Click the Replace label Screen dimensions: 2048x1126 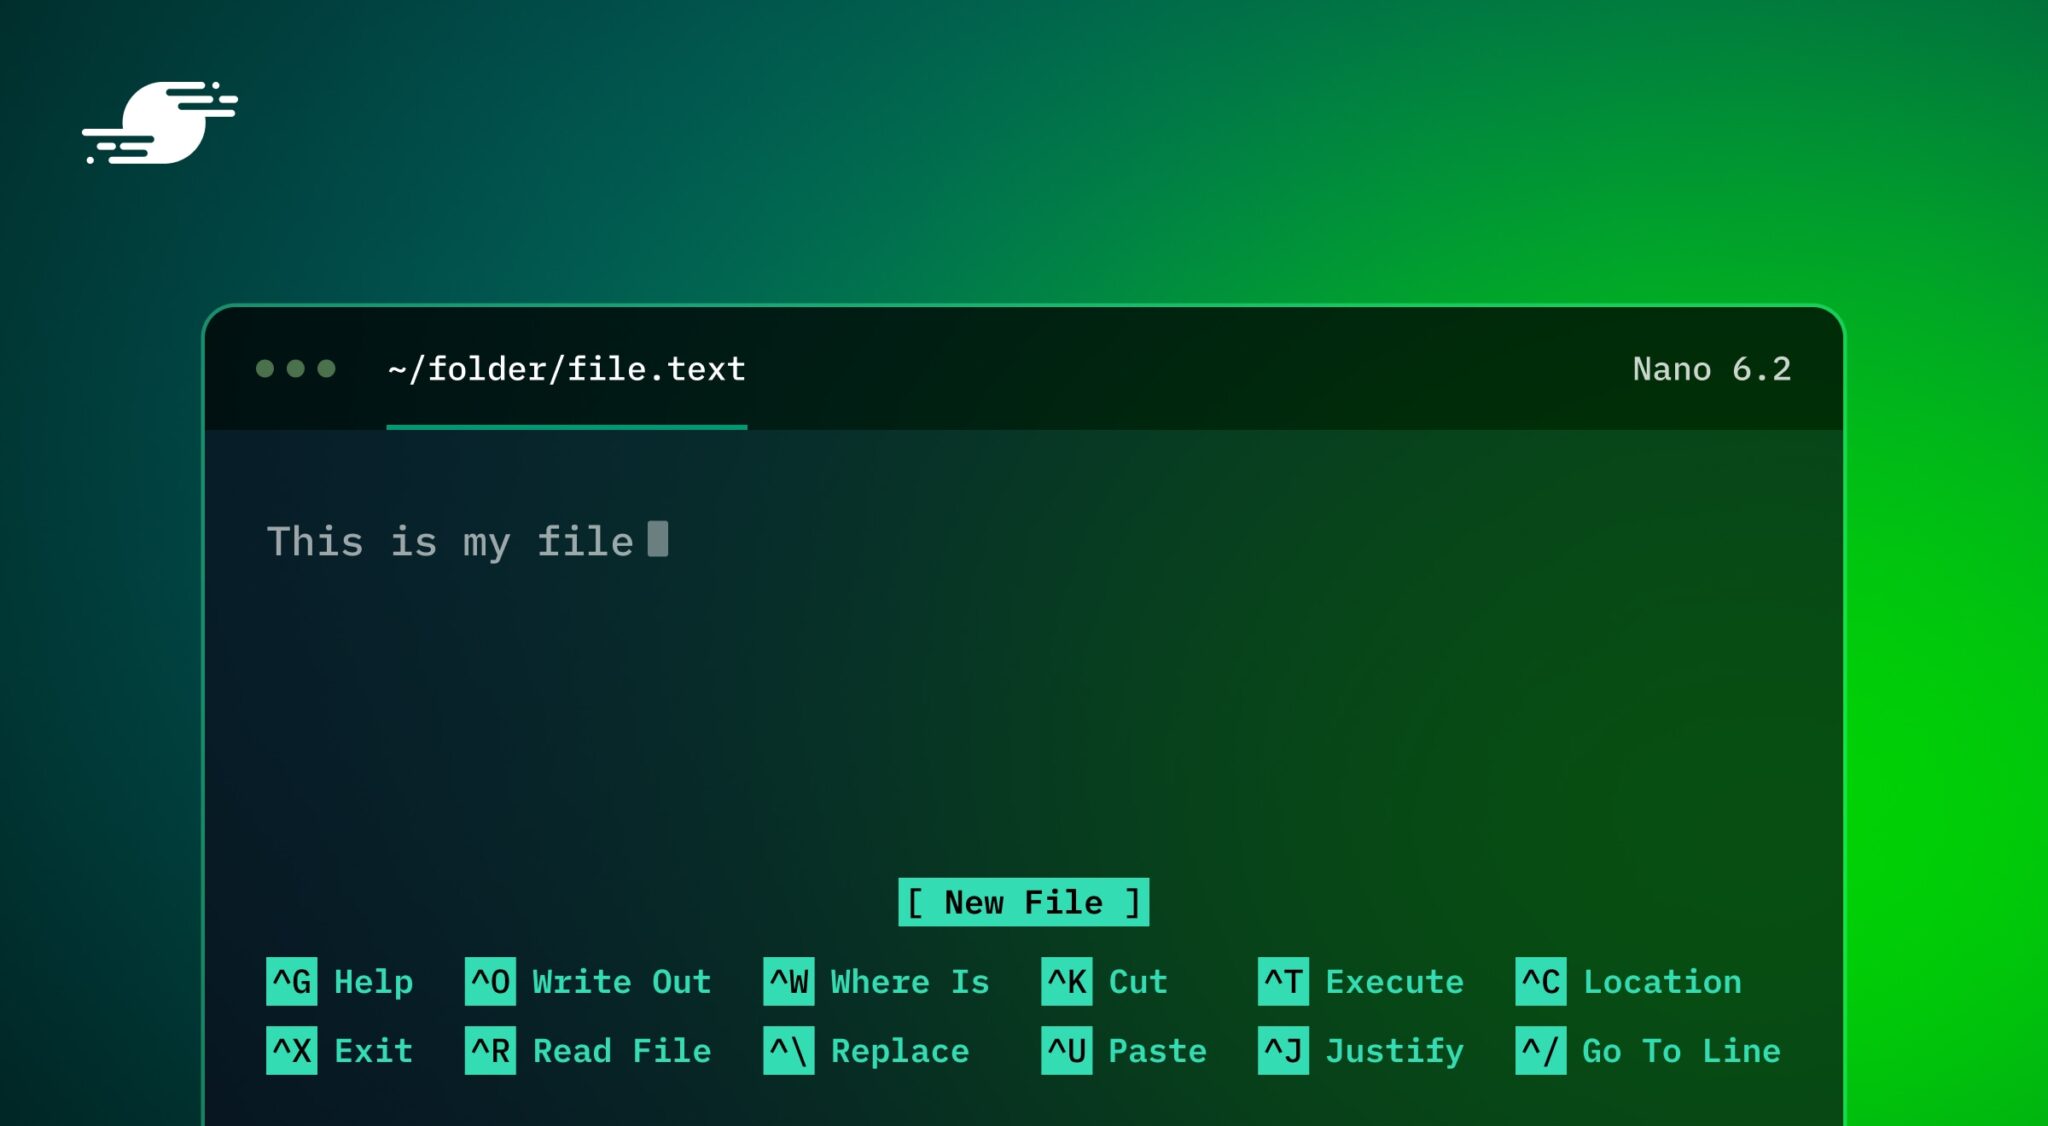click(900, 1051)
